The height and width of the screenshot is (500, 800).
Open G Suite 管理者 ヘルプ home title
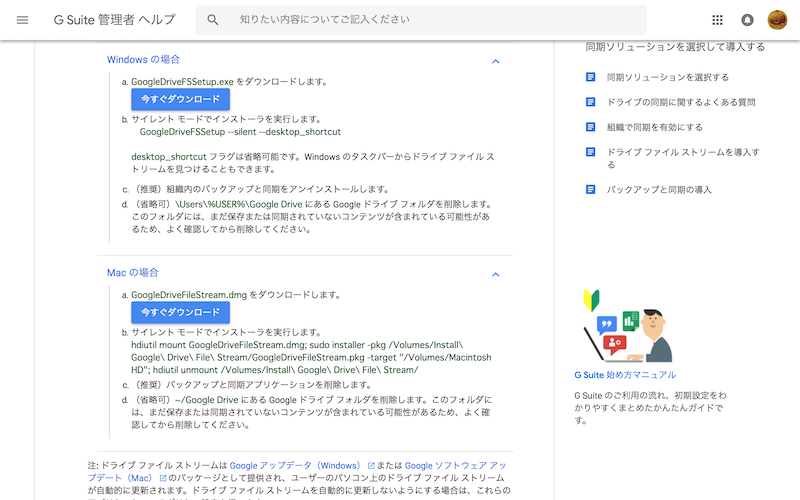pyautogui.click(x=114, y=20)
